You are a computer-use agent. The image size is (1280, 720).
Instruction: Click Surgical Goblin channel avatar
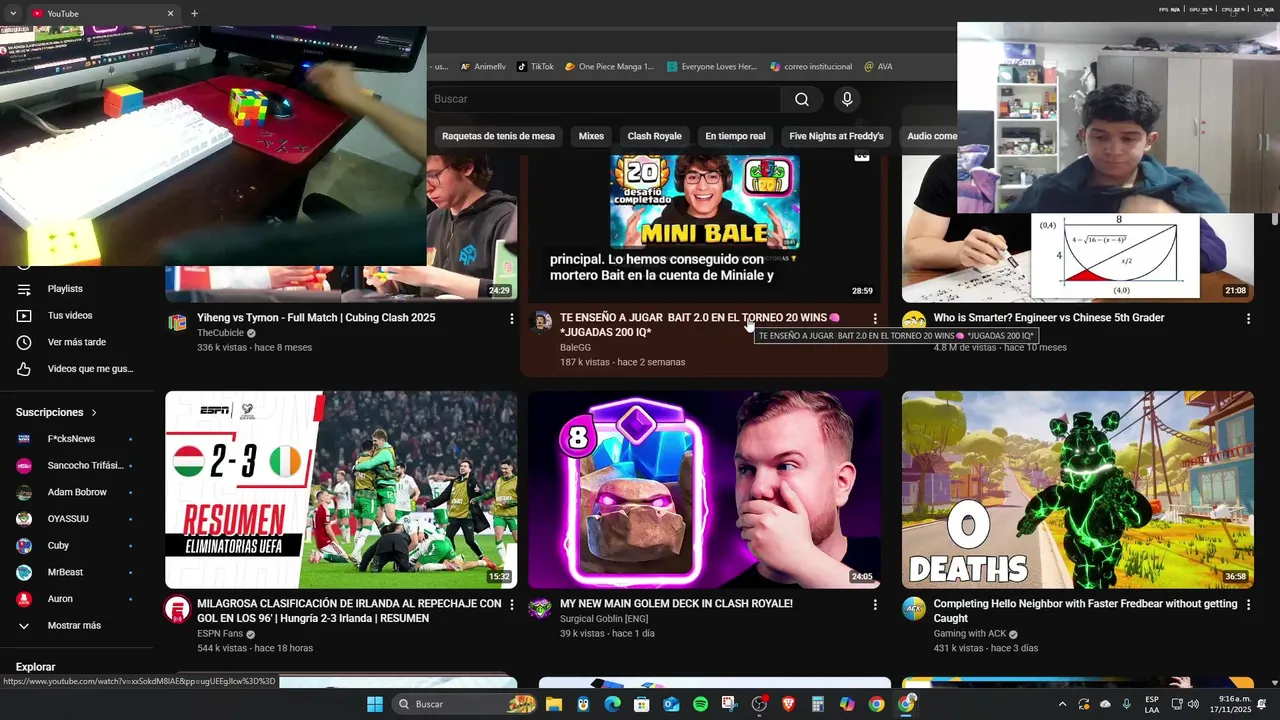coord(540,609)
